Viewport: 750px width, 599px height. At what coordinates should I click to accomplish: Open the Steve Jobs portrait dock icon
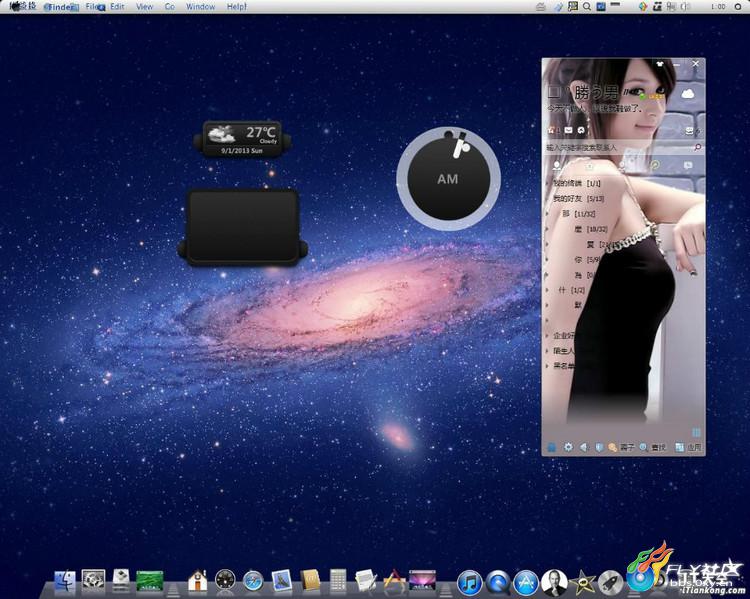pos(554,583)
